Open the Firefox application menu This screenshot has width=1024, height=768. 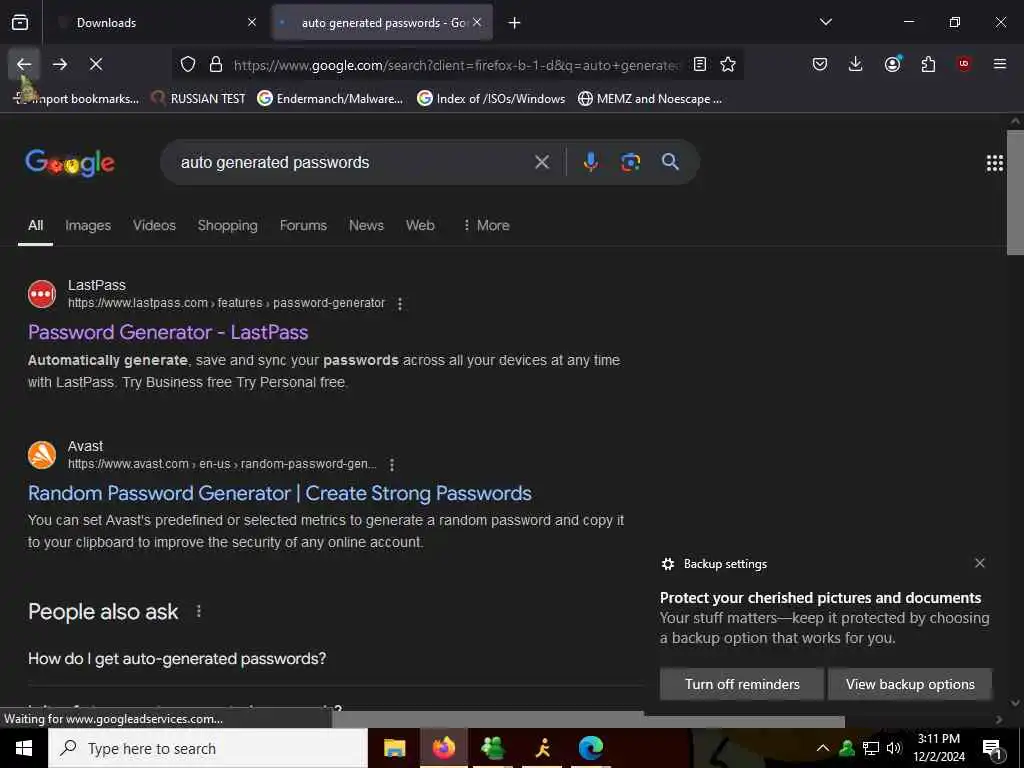tap(1000, 64)
